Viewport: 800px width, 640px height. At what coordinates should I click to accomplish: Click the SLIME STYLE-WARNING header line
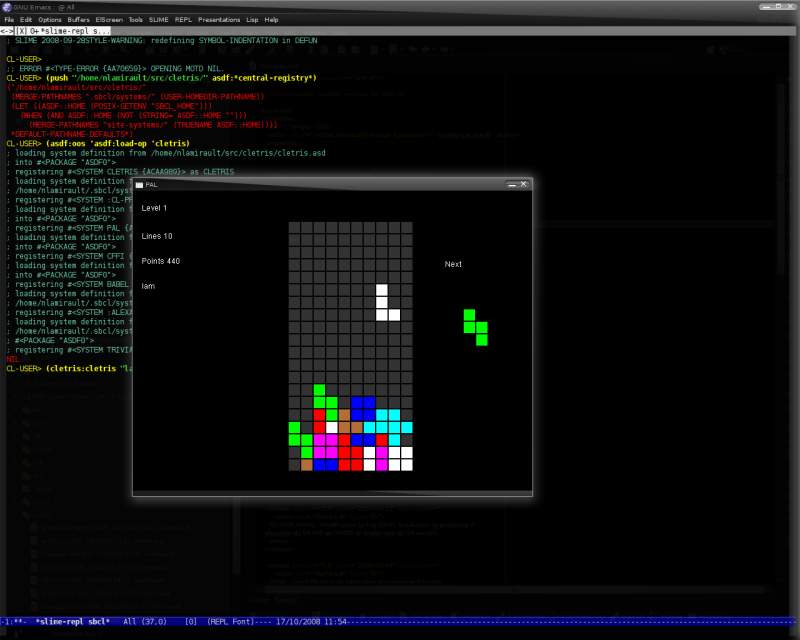(x=162, y=41)
